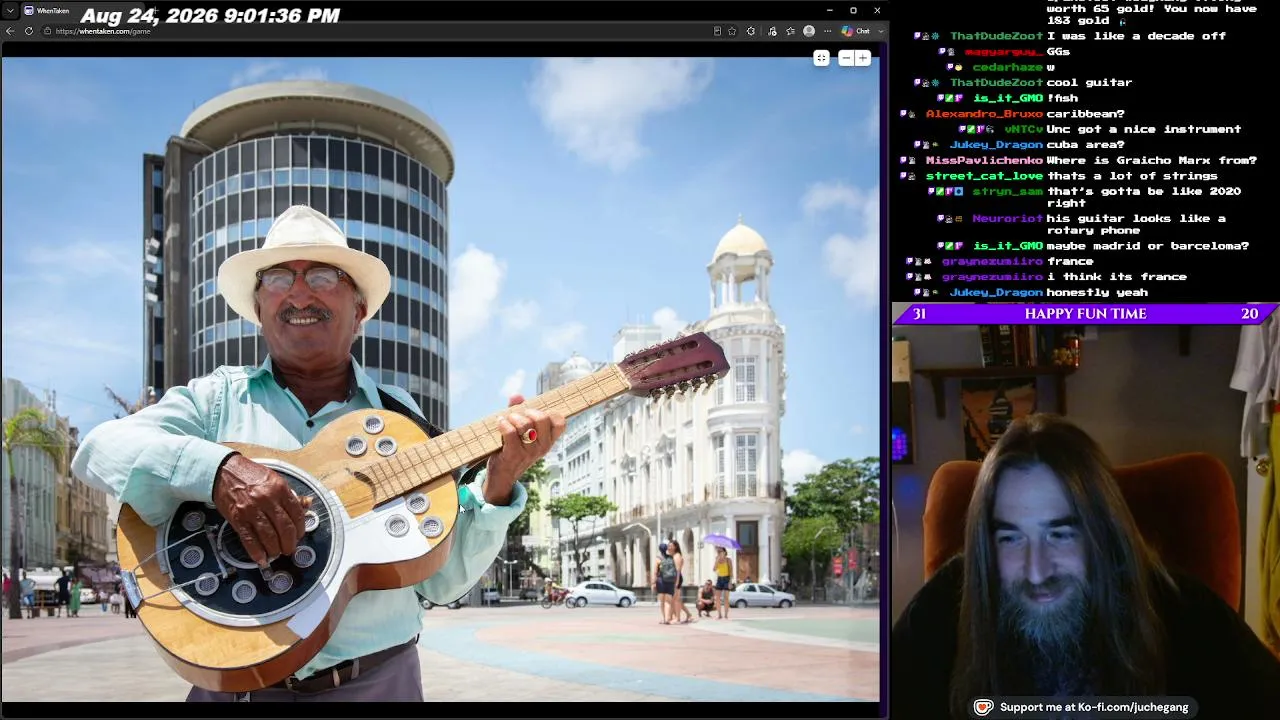Go back in the browser
Screen dimensions: 1280x720
pyautogui.click(x=10, y=31)
